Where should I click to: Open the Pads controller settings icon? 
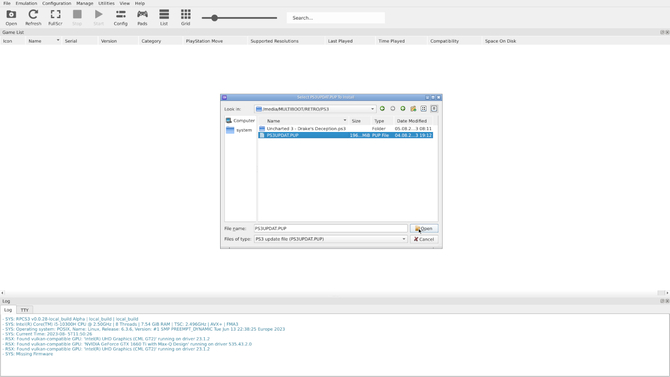click(142, 18)
